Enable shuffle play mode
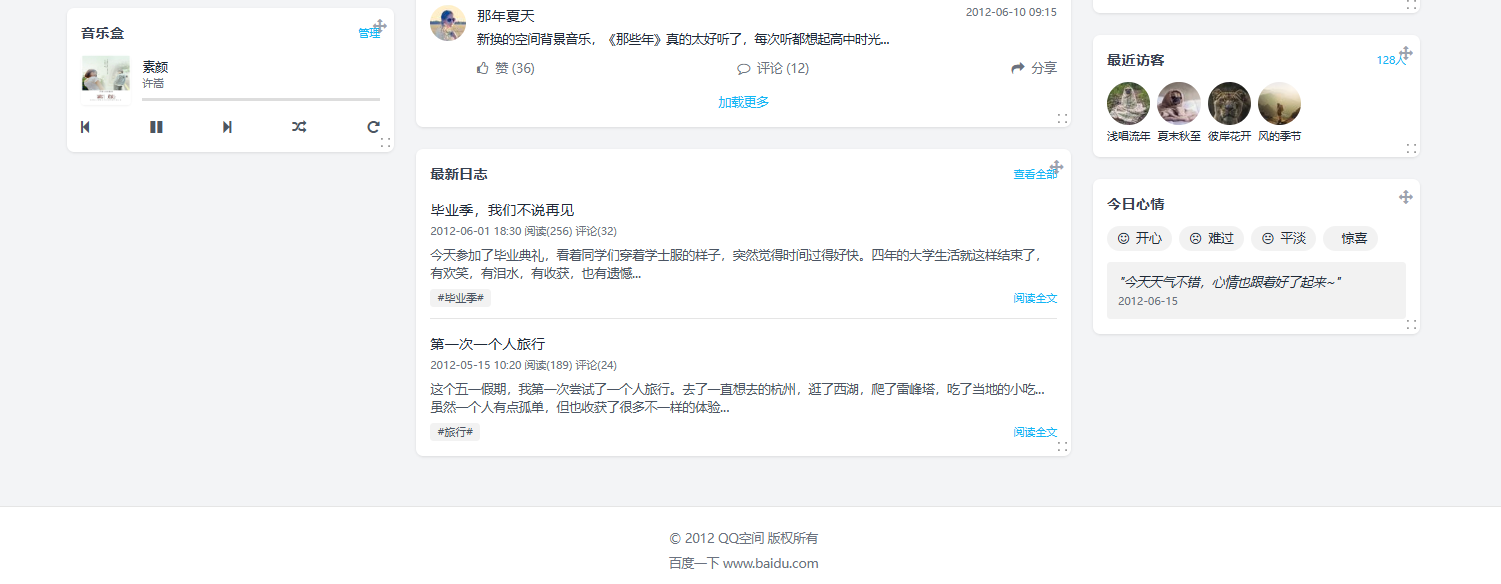The width and height of the screenshot is (1501, 584). [x=298, y=127]
